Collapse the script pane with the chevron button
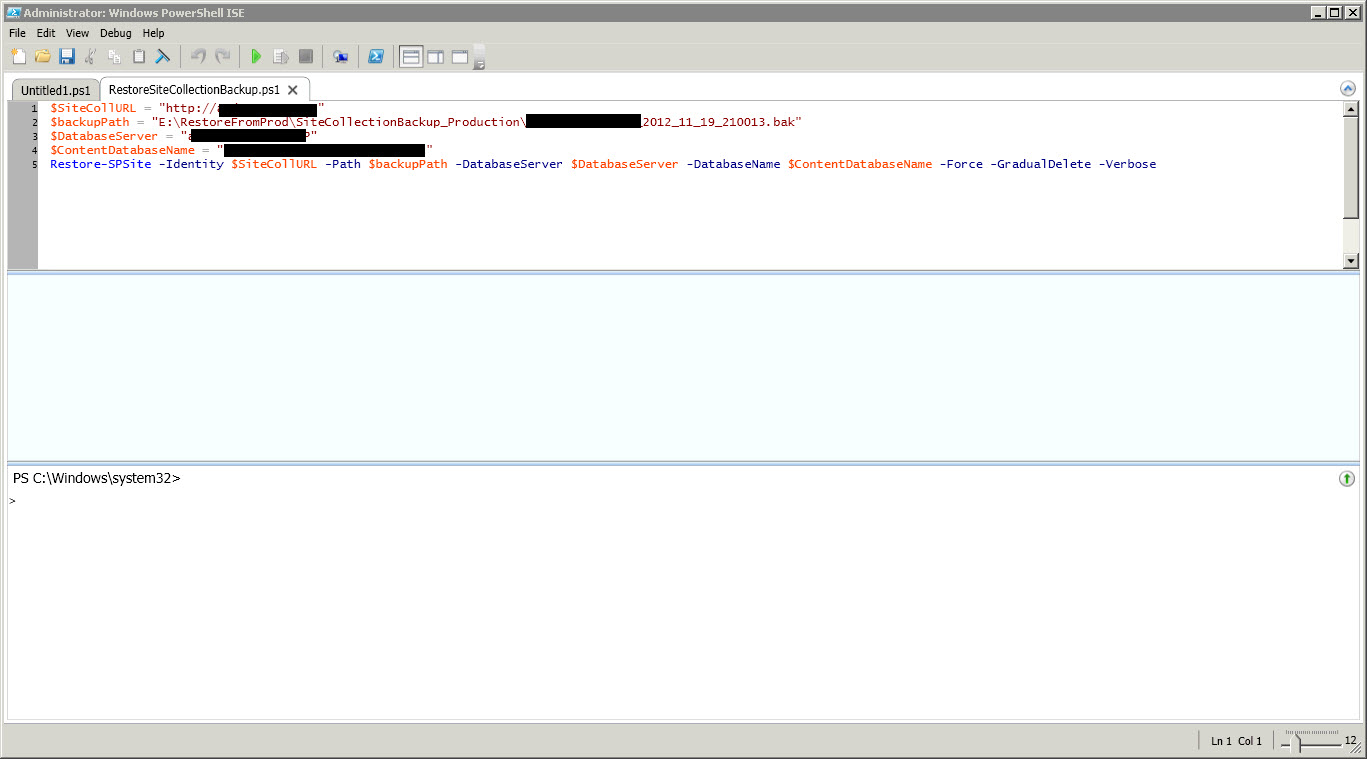The height and width of the screenshot is (759, 1367). (x=1347, y=88)
